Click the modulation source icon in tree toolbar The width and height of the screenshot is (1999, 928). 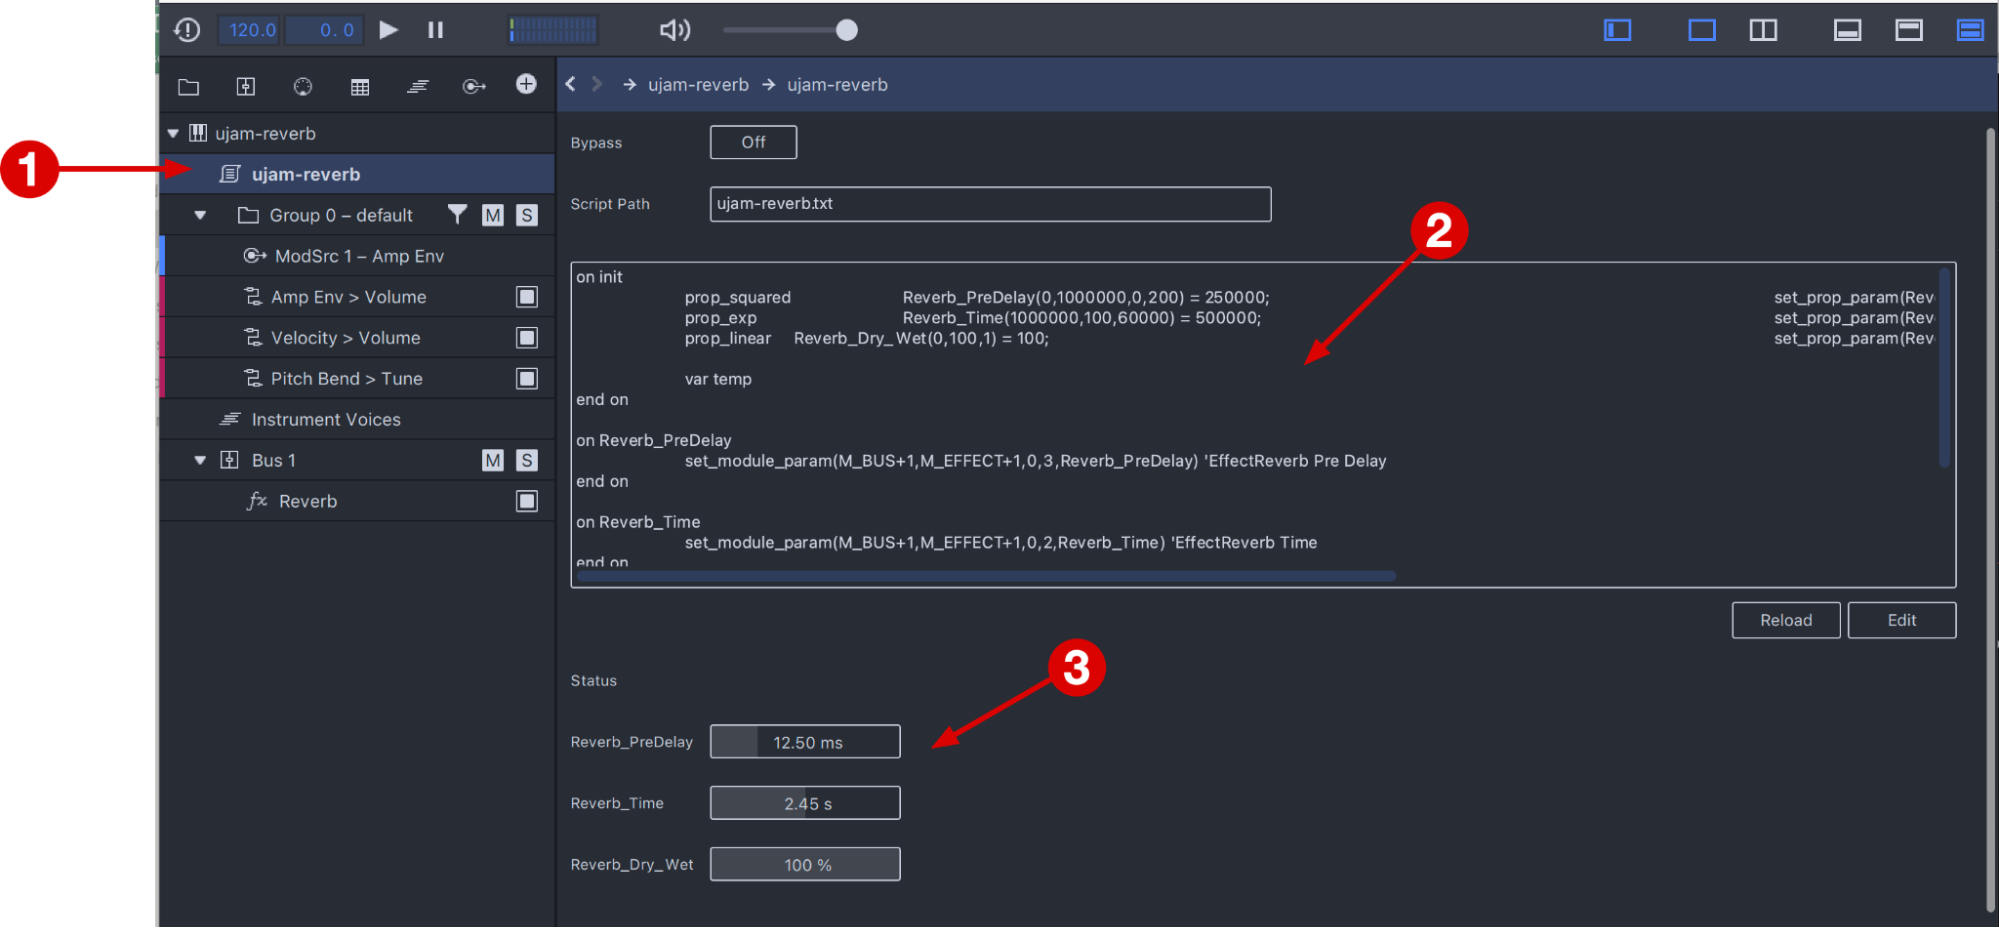point(474,87)
